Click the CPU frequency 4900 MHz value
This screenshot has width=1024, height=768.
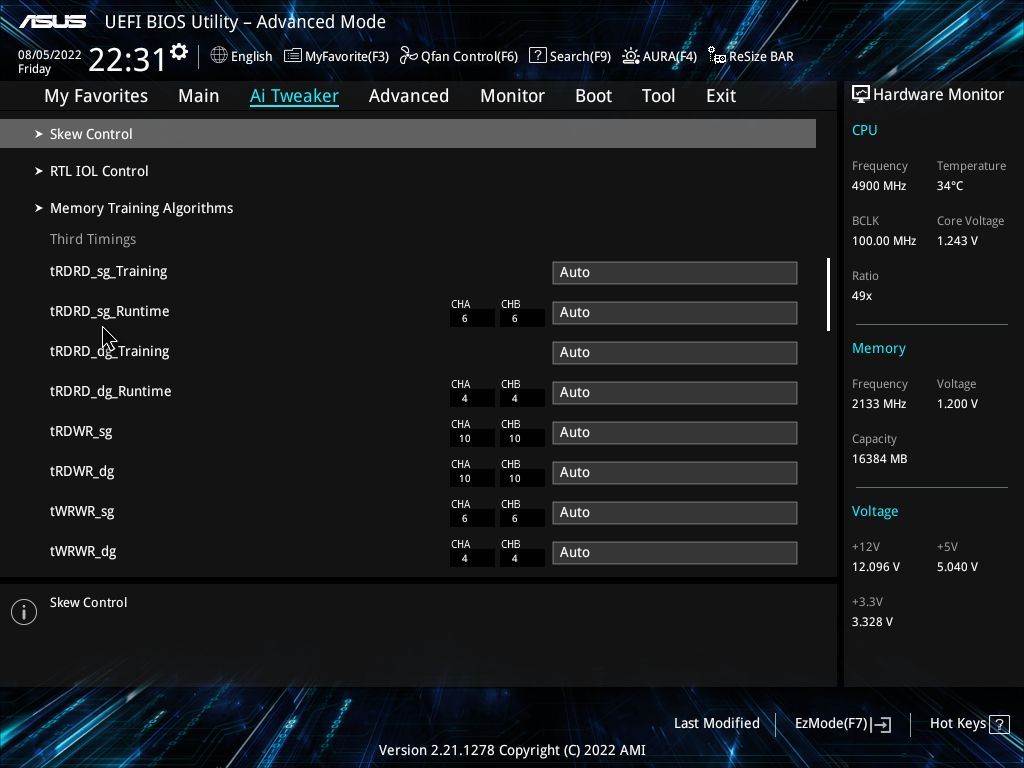coord(879,186)
